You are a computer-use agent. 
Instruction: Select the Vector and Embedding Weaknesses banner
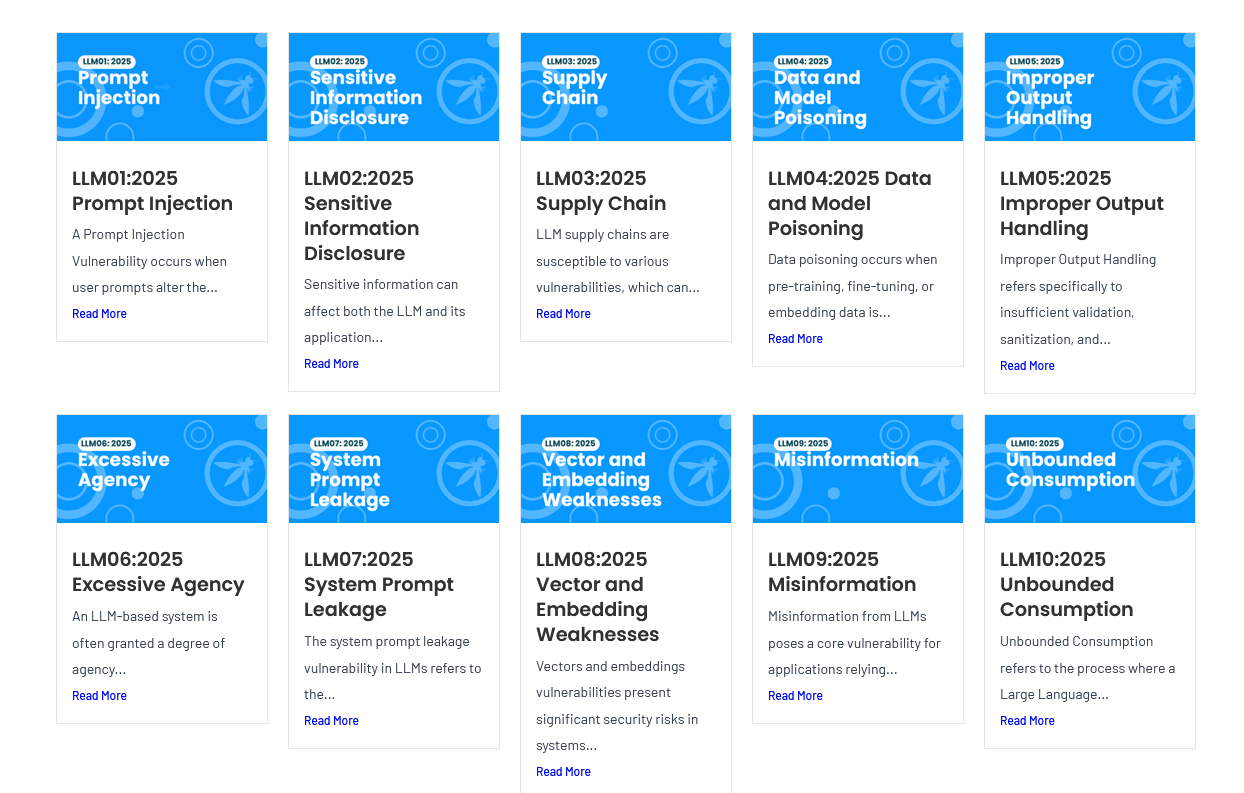point(626,469)
